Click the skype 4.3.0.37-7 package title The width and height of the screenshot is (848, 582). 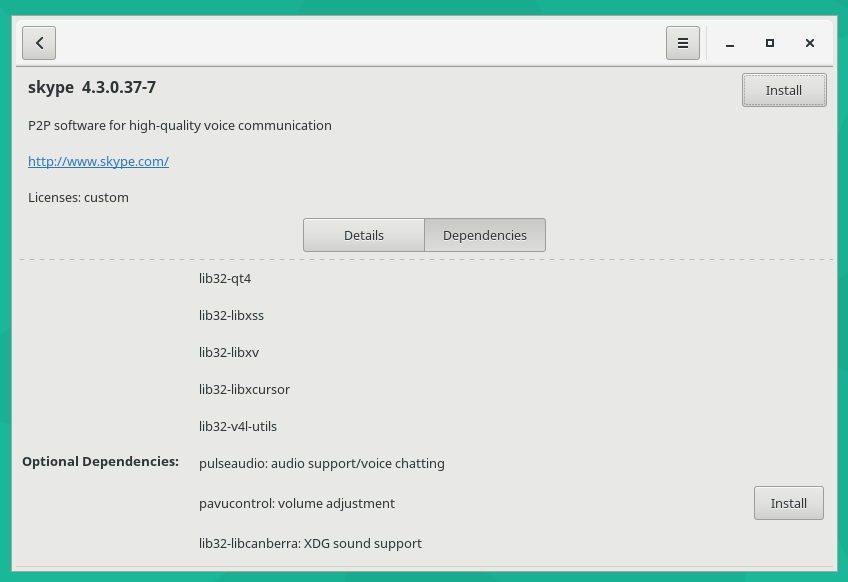92,88
